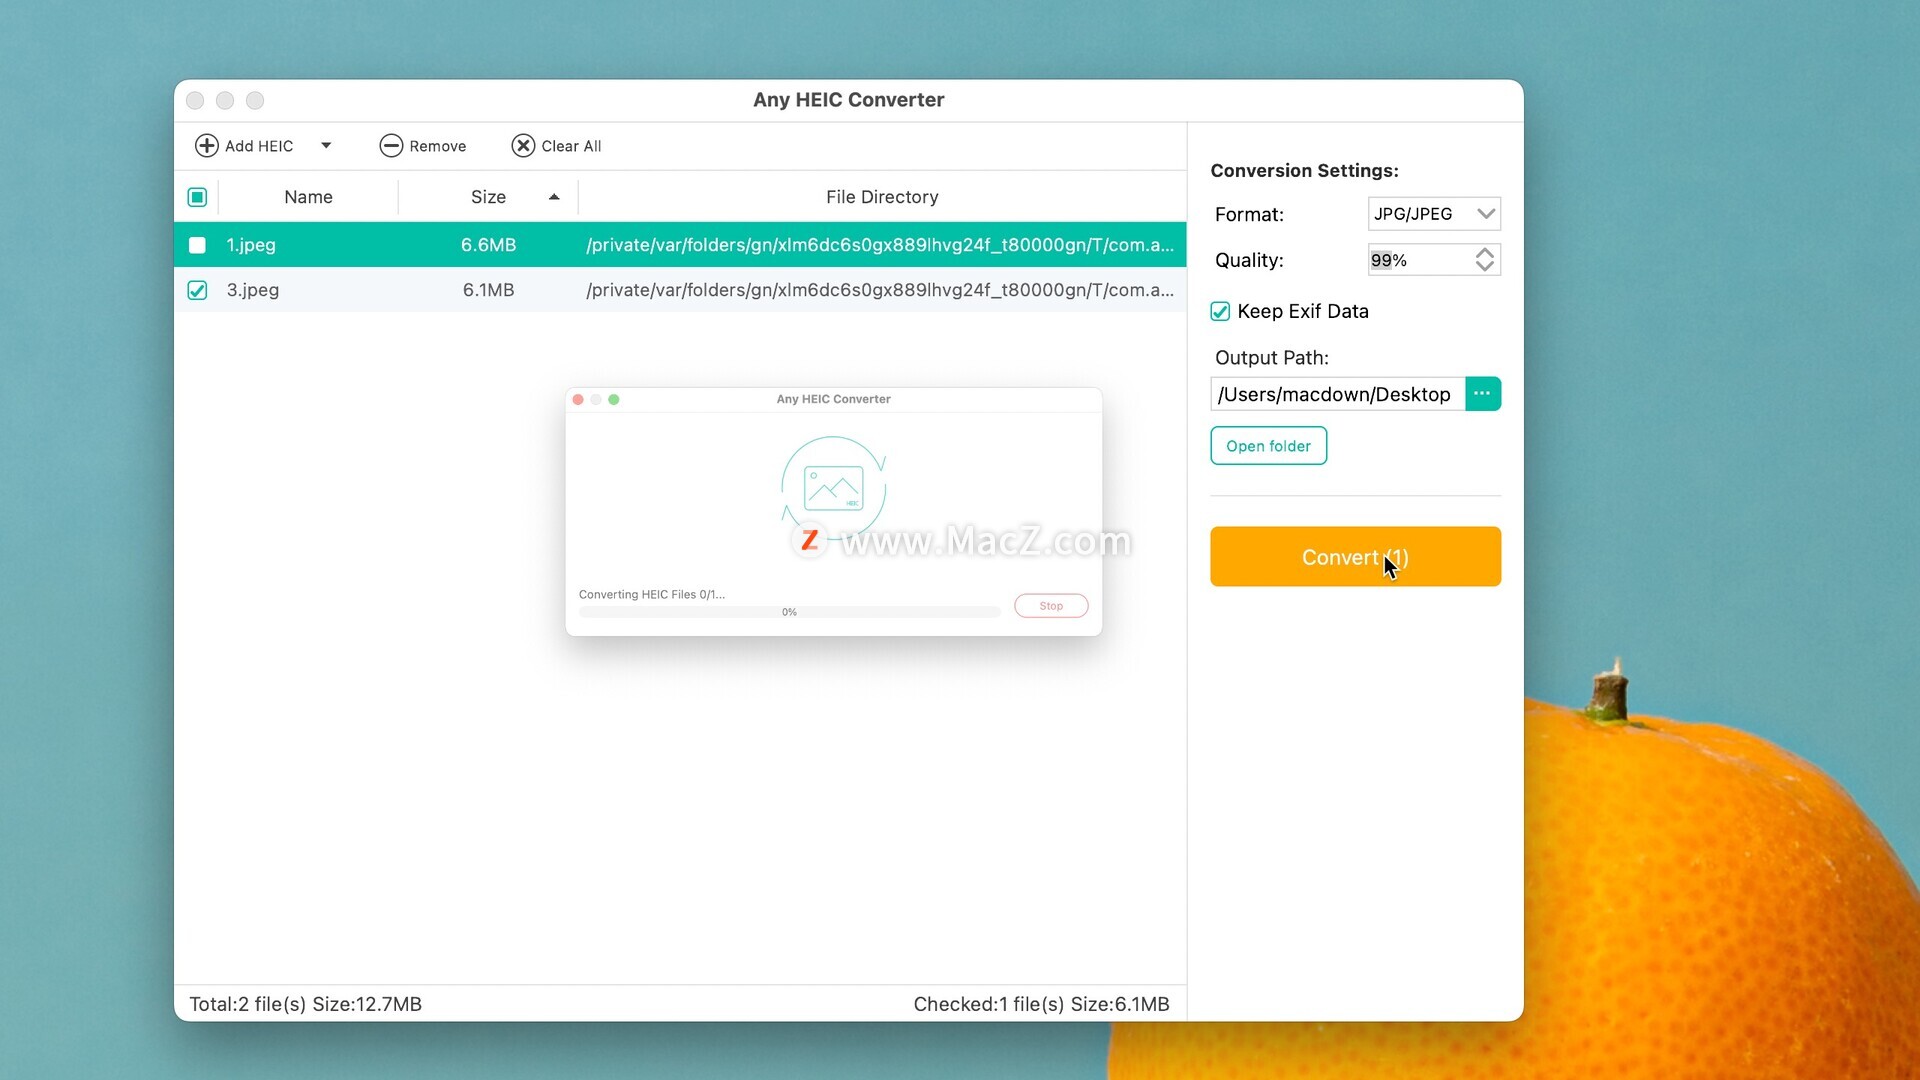Click the conversion progress bar
The width and height of the screenshot is (1920, 1080).
pos(789,612)
